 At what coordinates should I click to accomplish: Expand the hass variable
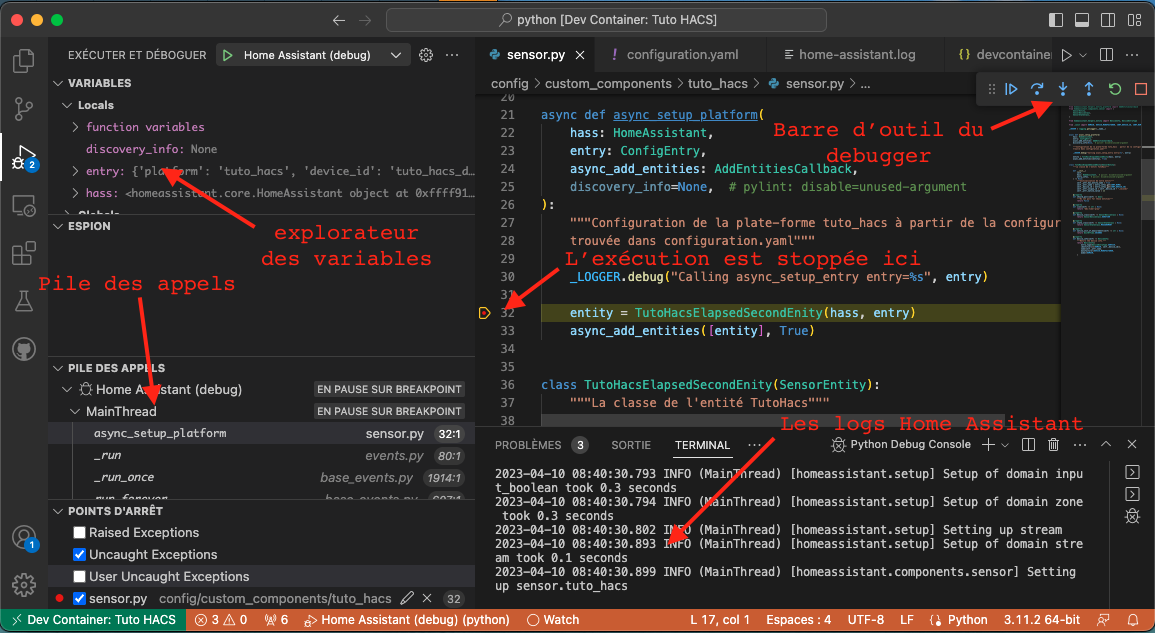point(75,193)
